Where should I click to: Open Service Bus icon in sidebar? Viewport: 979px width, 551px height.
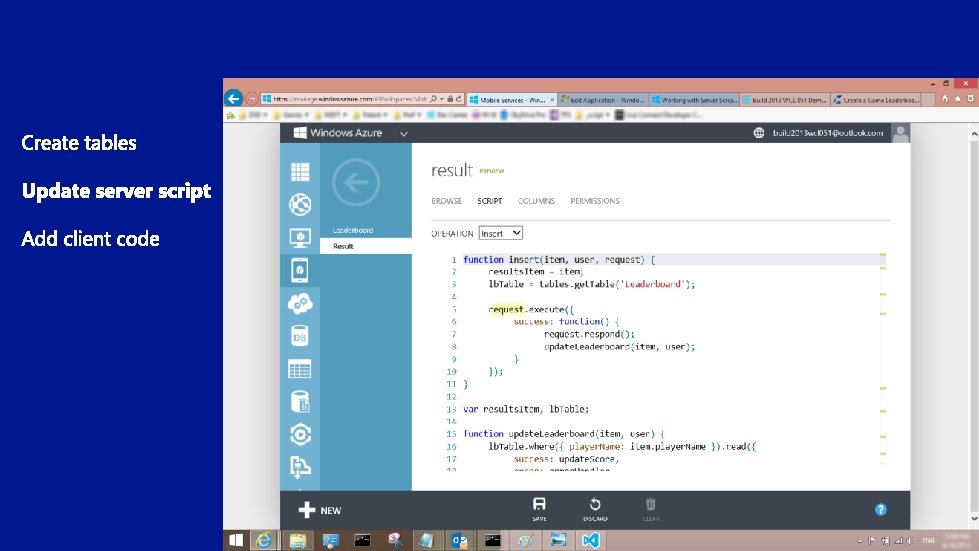[300, 467]
